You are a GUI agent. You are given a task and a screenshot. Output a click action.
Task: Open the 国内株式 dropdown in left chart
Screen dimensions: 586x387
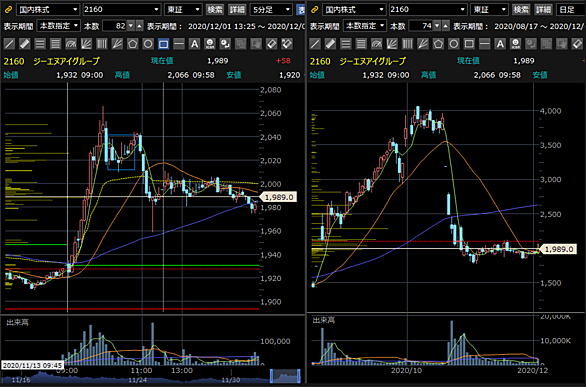pos(48,9)
